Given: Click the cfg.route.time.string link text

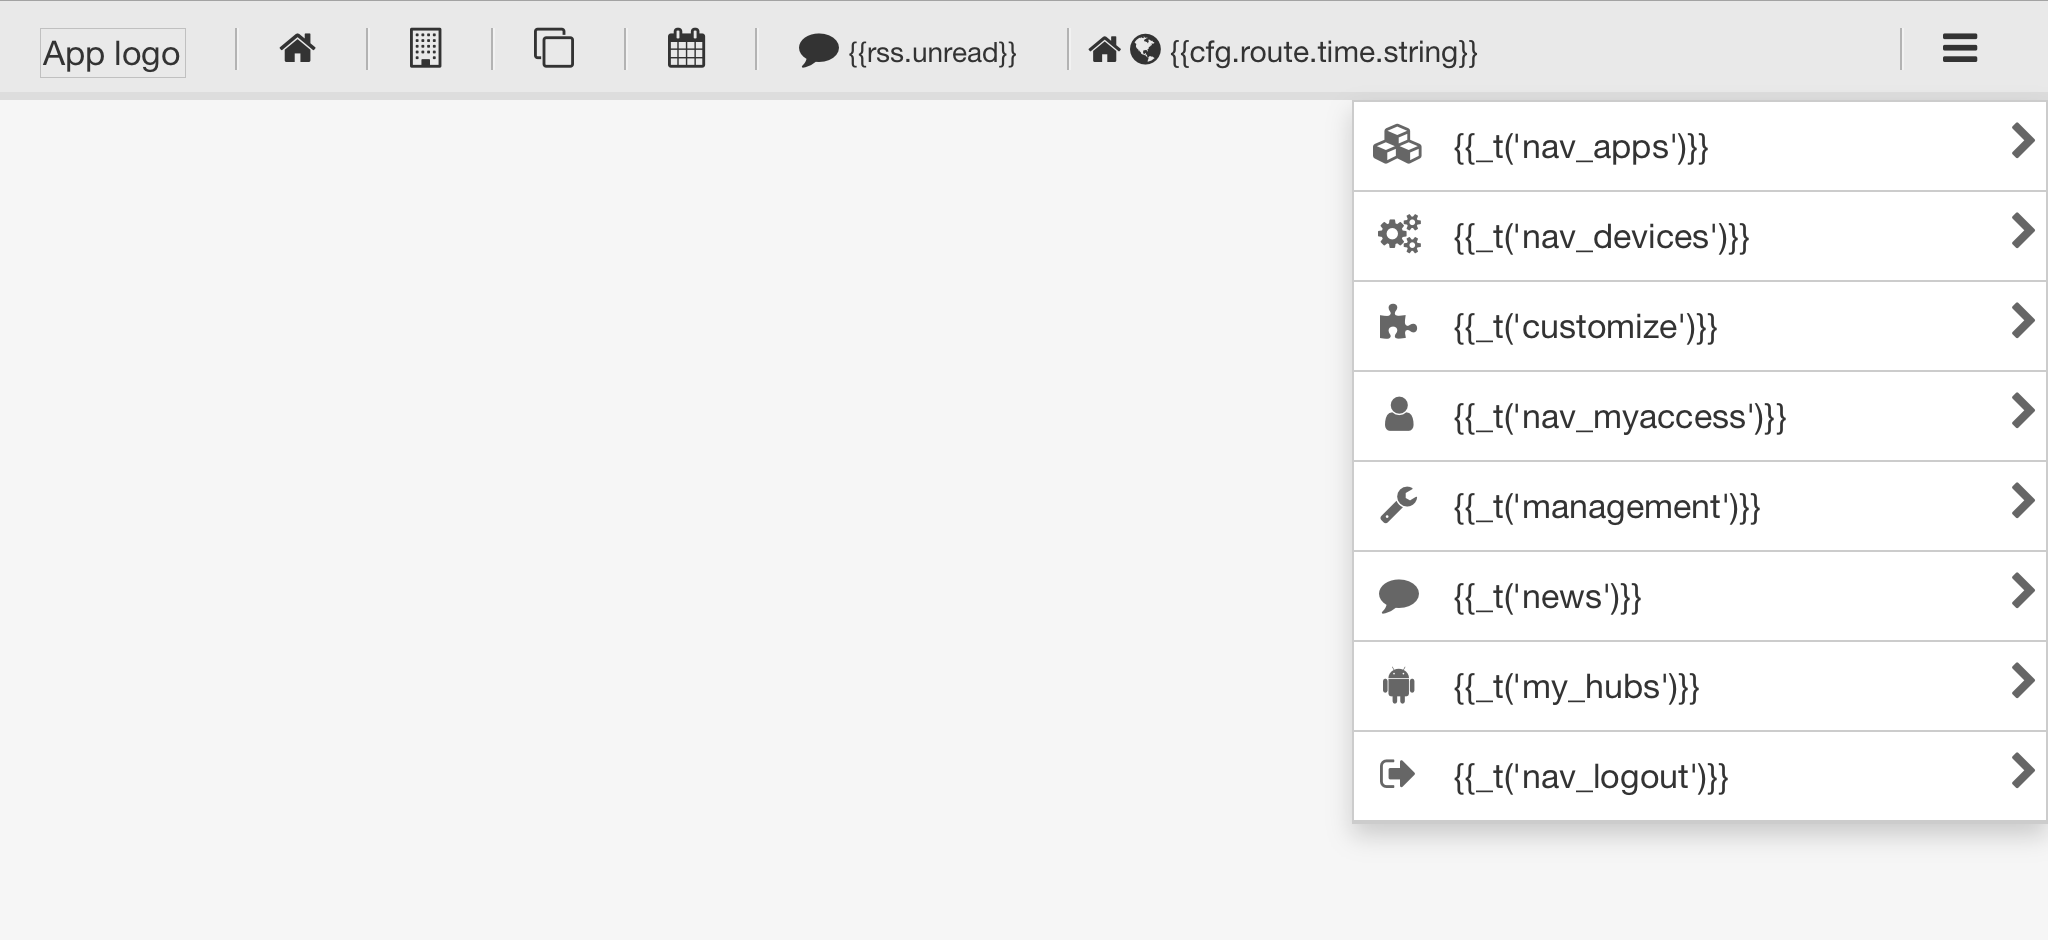Looking at the screenshot, I should 1323,52.
